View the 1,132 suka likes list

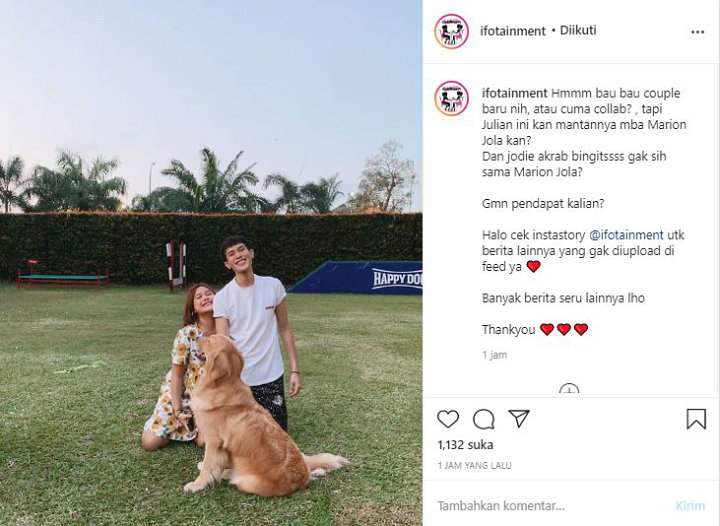coord(465,445)
